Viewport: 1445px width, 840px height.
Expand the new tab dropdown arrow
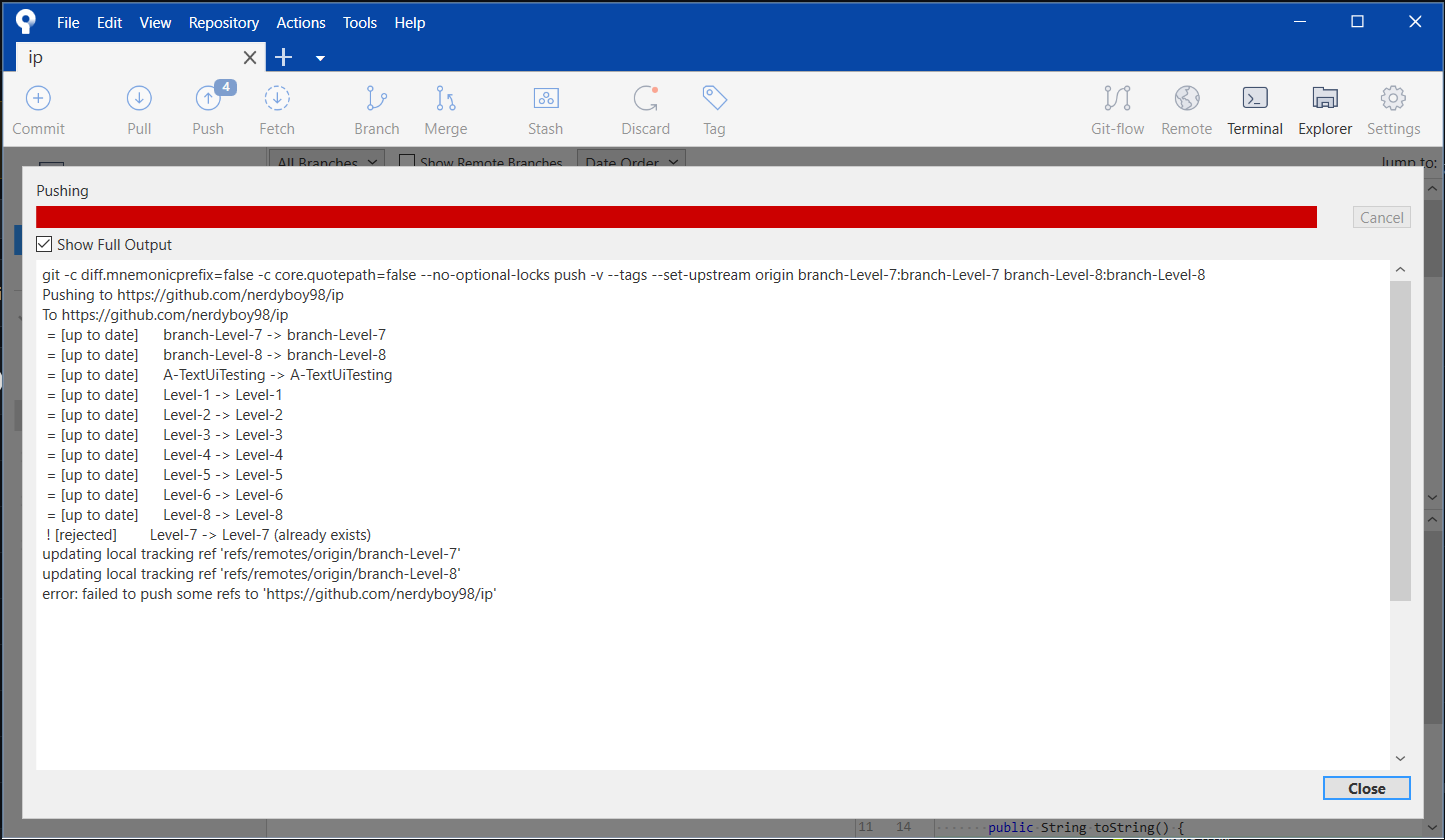tap(320, 58)
